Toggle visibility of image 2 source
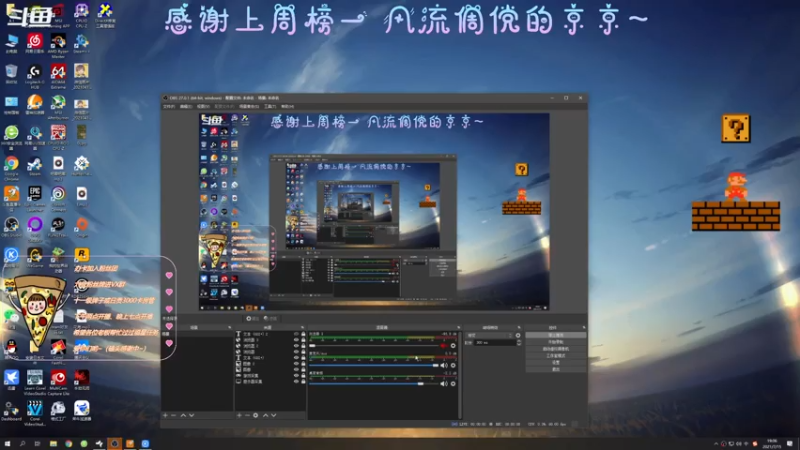 pyautogui.click(x=296, y=364)
